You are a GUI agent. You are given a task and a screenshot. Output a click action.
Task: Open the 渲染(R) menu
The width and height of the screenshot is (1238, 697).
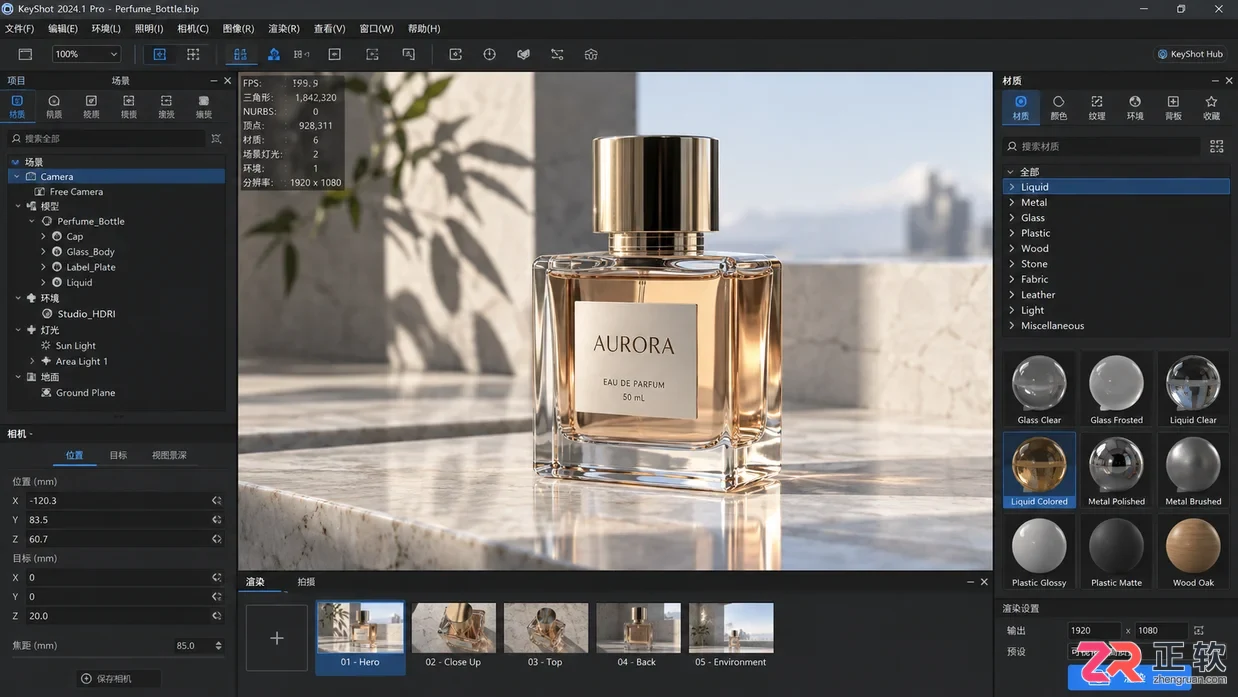pos(284,29)
